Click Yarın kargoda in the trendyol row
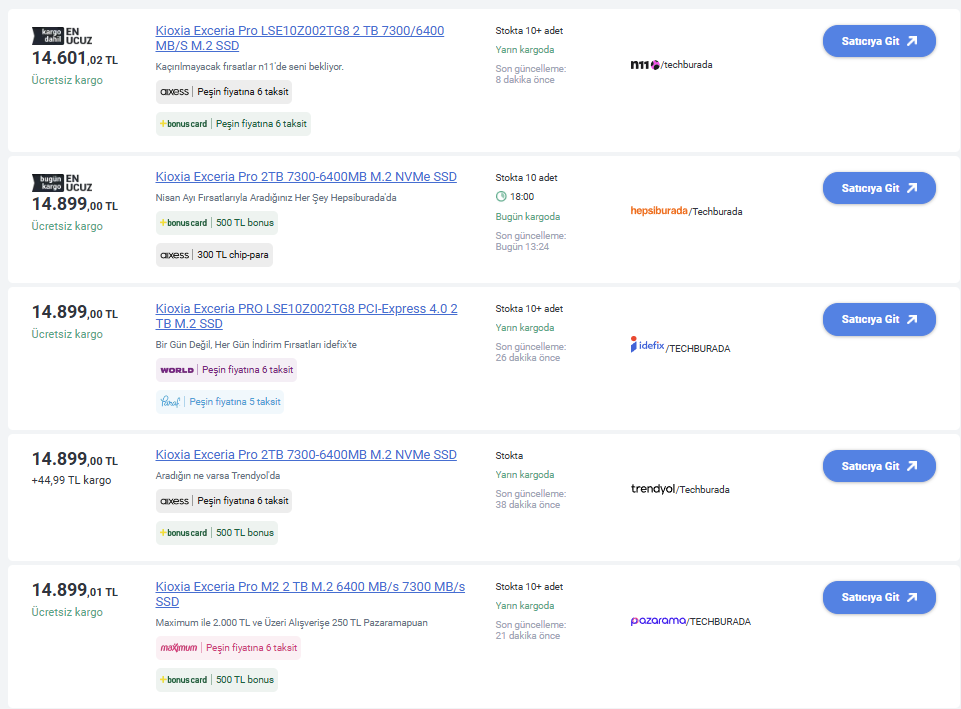The image size is (961, 709). point(525,475)
